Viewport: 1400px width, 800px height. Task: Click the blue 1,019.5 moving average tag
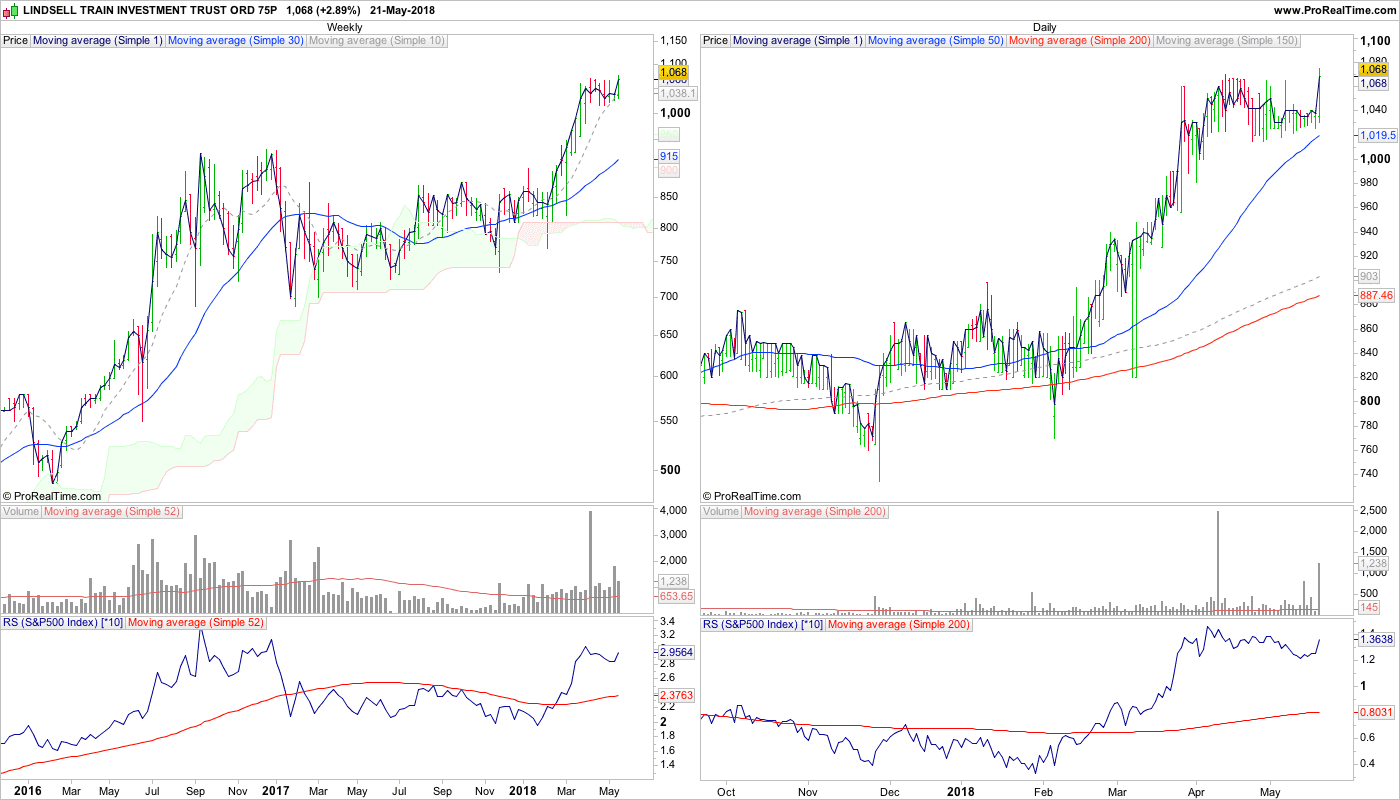coord(1377,135)
